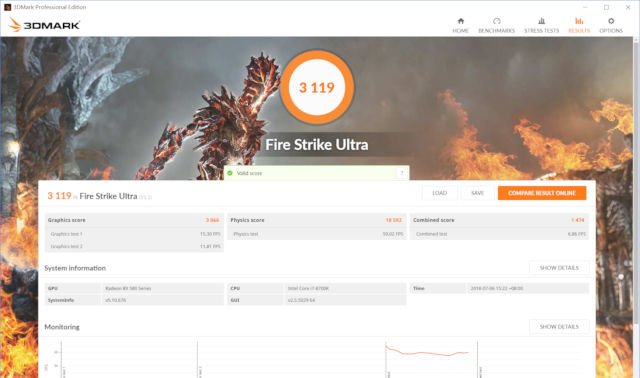The image size is (640, 378).
Task: Open the Valid score help question mark
Action: pyautogui.click(x=402, y=173)
